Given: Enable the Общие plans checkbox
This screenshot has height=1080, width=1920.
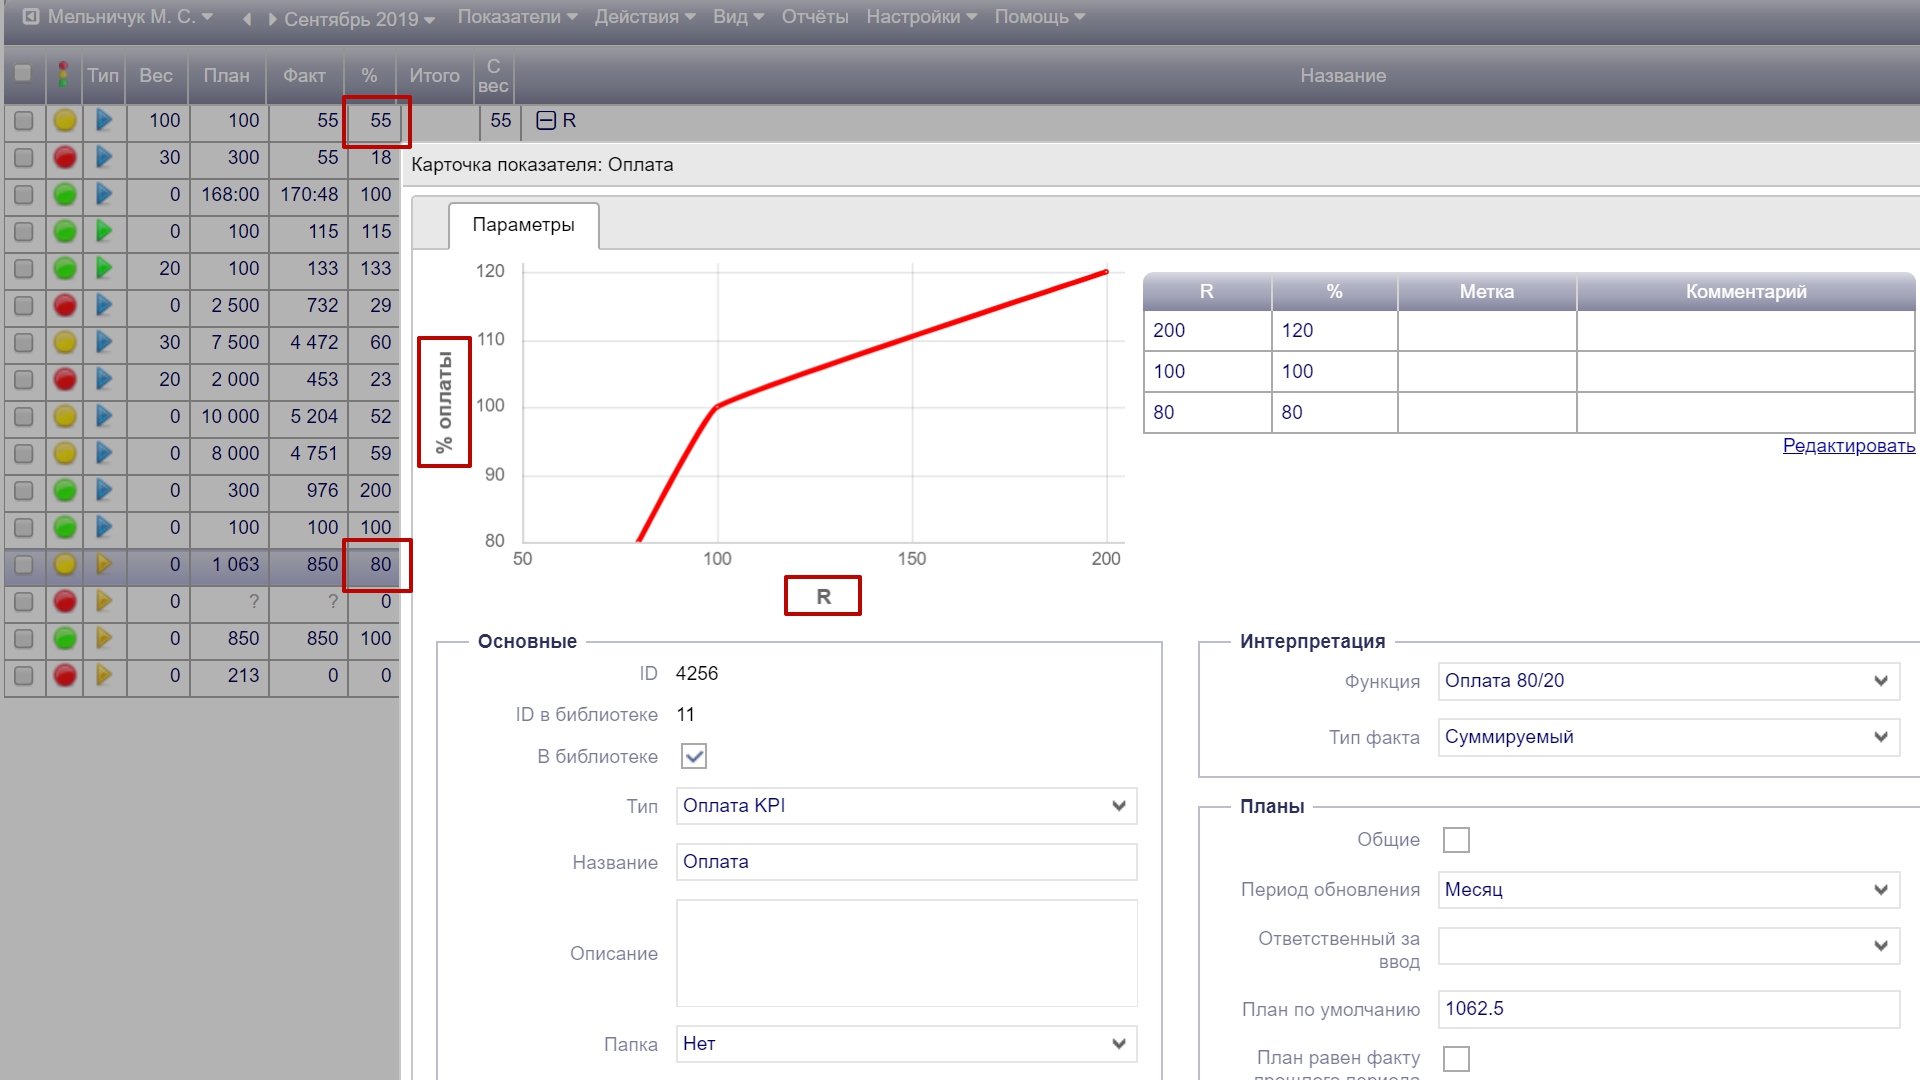Looking at the screenshot, I should [x=1456, y=840].
